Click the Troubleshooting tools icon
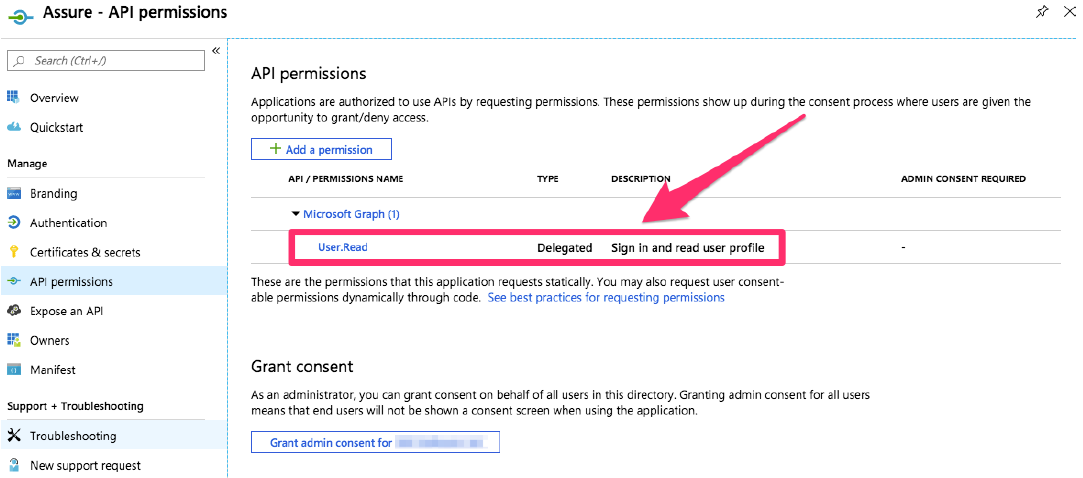The width and height of the screenshot is (1083, 478). (x=14, y=436)
